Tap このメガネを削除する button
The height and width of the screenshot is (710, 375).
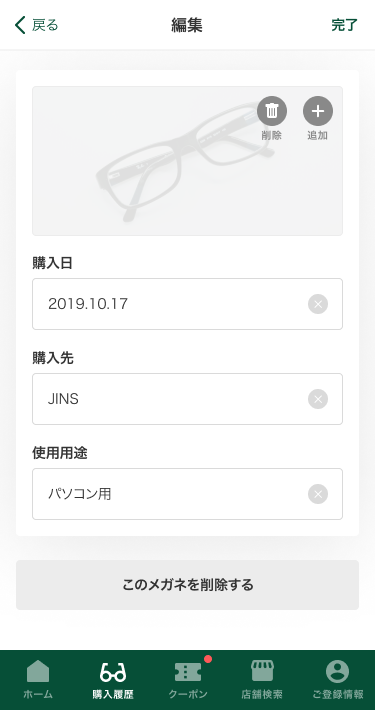point(188,585)
